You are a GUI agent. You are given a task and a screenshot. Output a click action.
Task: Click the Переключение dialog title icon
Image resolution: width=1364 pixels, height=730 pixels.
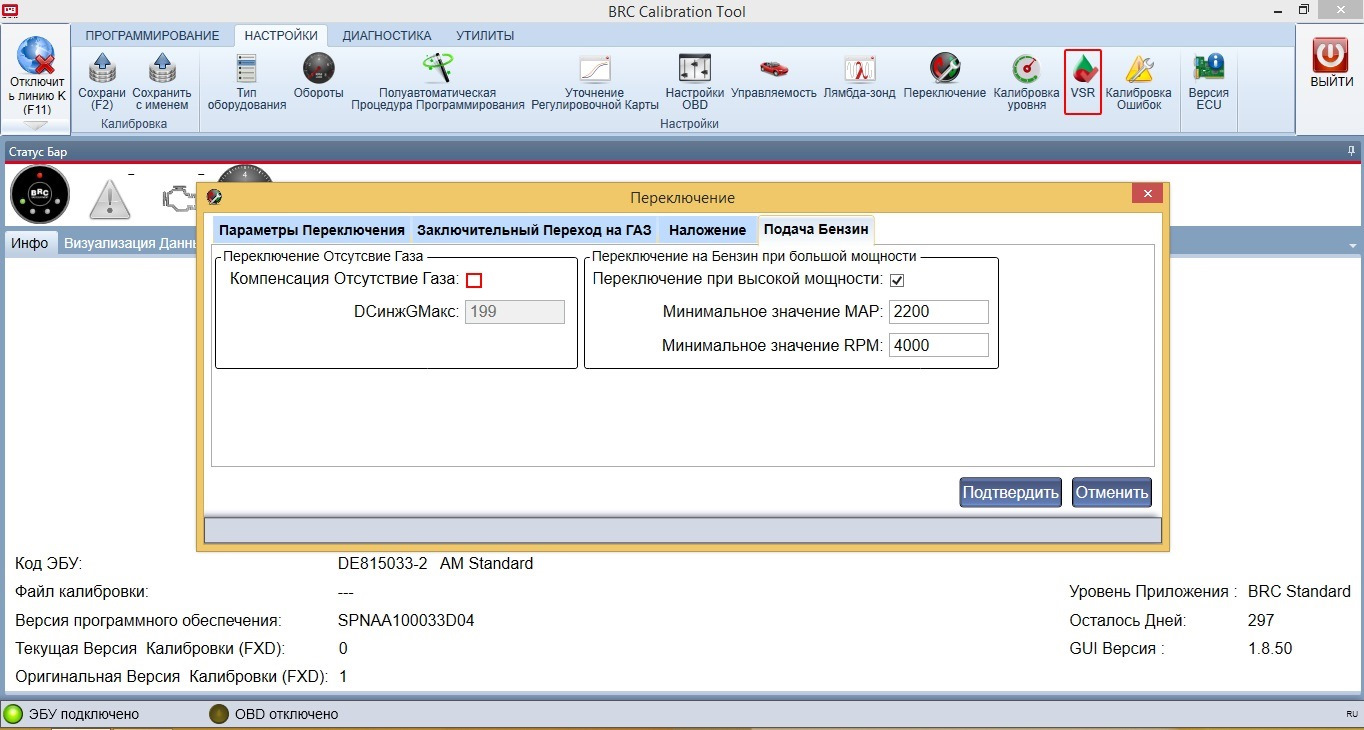pos(214,197)
